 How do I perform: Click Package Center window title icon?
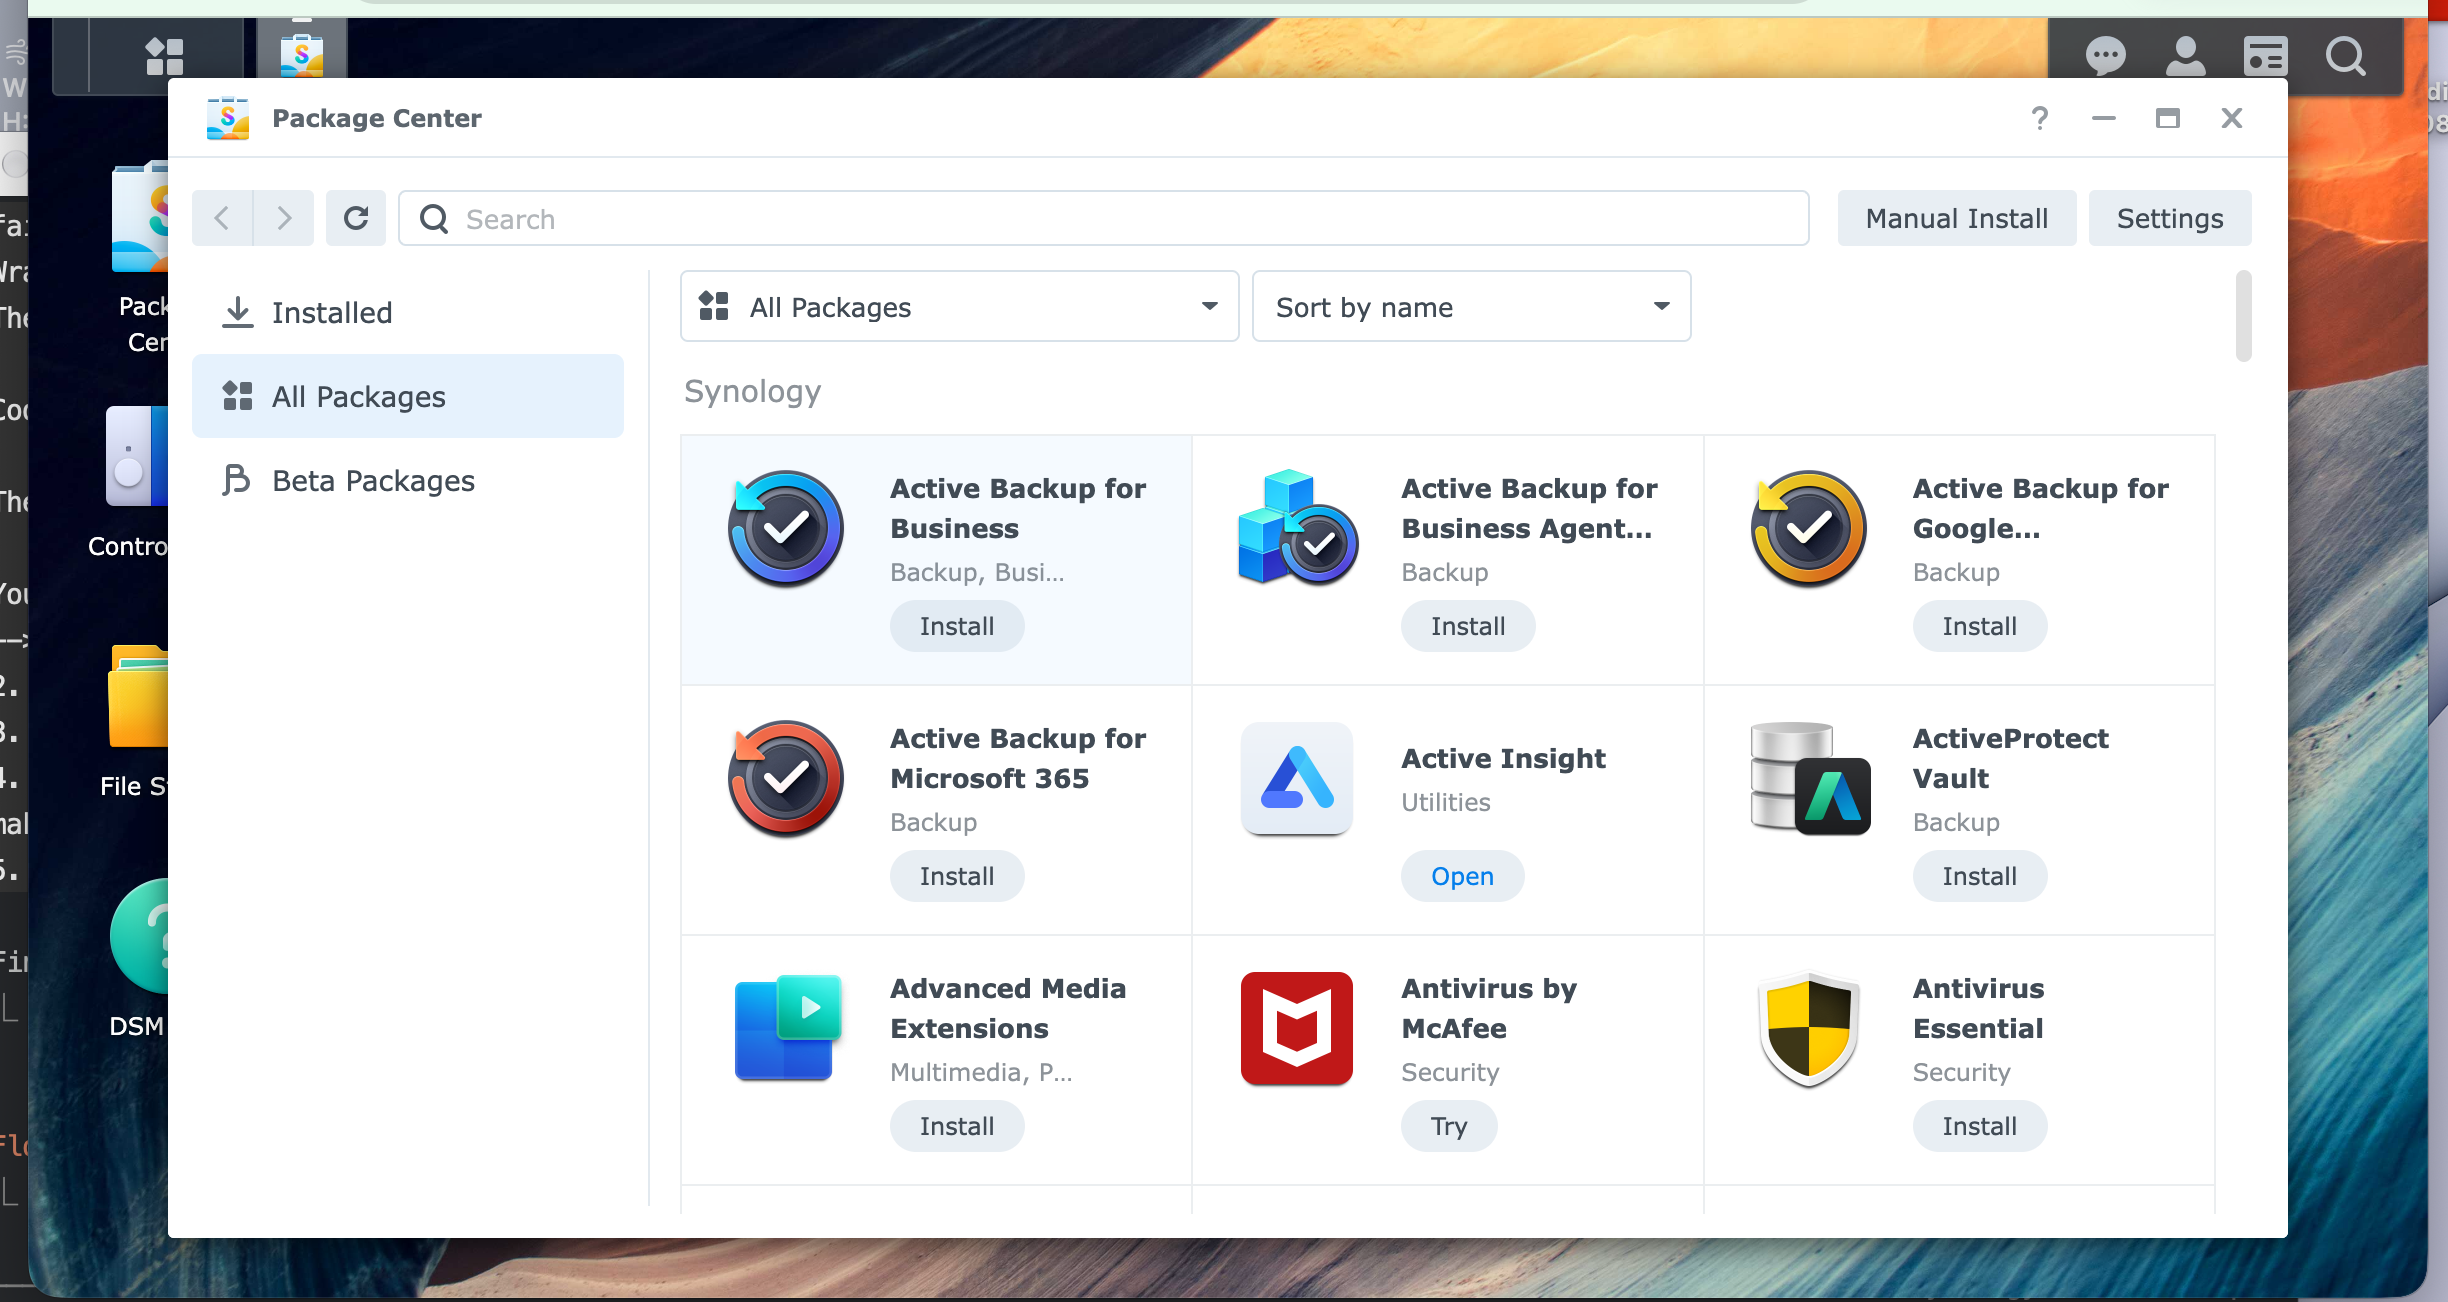228,118
